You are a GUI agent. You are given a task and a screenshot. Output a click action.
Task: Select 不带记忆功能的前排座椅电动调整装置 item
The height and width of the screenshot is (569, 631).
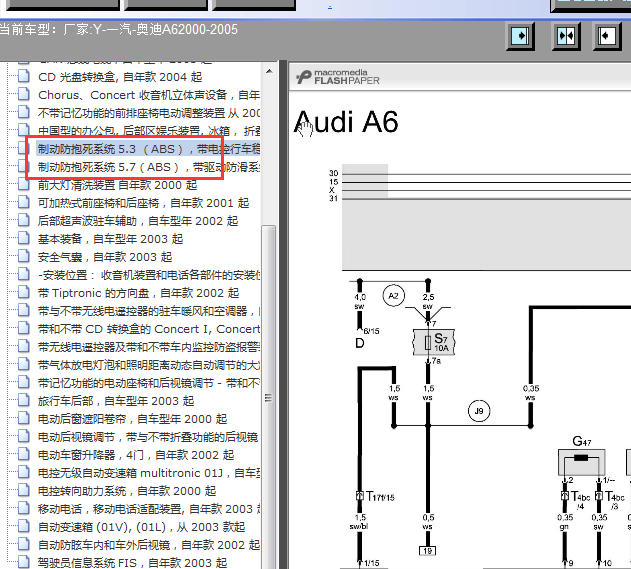coord(148,113)
